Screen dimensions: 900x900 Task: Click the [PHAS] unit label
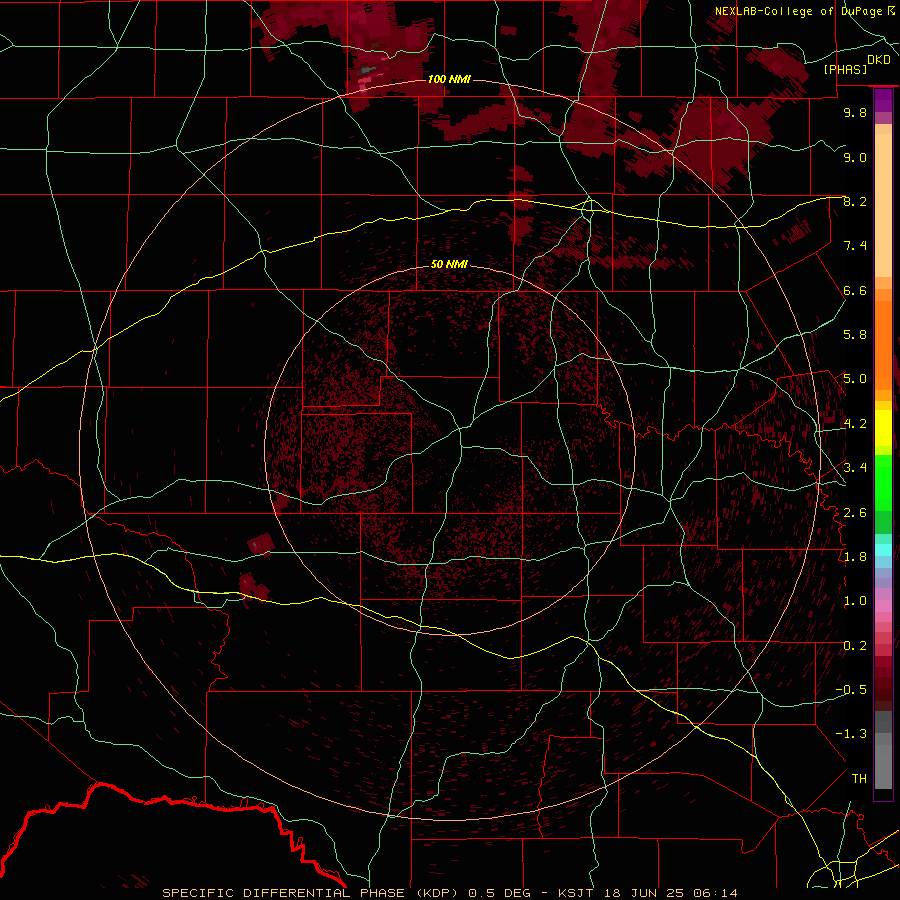click(x=845, y=69)
